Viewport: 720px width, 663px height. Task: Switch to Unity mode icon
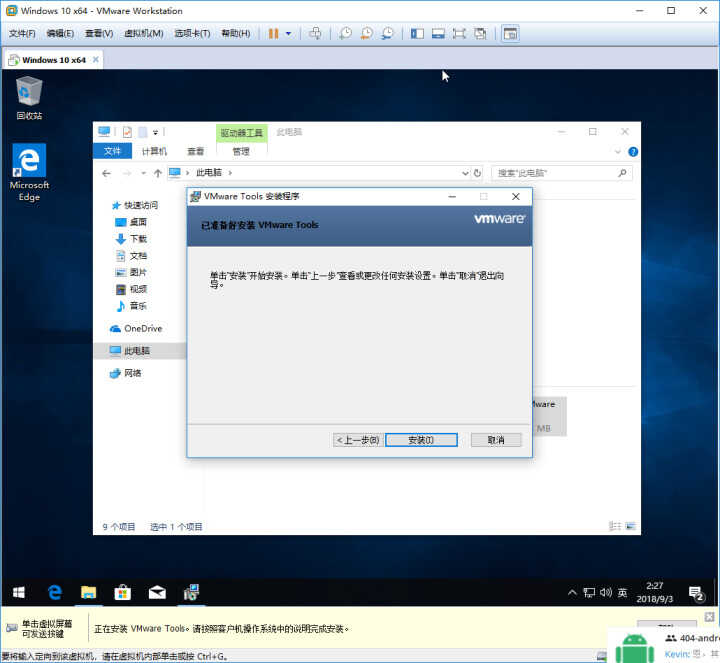tap(480, 34)
